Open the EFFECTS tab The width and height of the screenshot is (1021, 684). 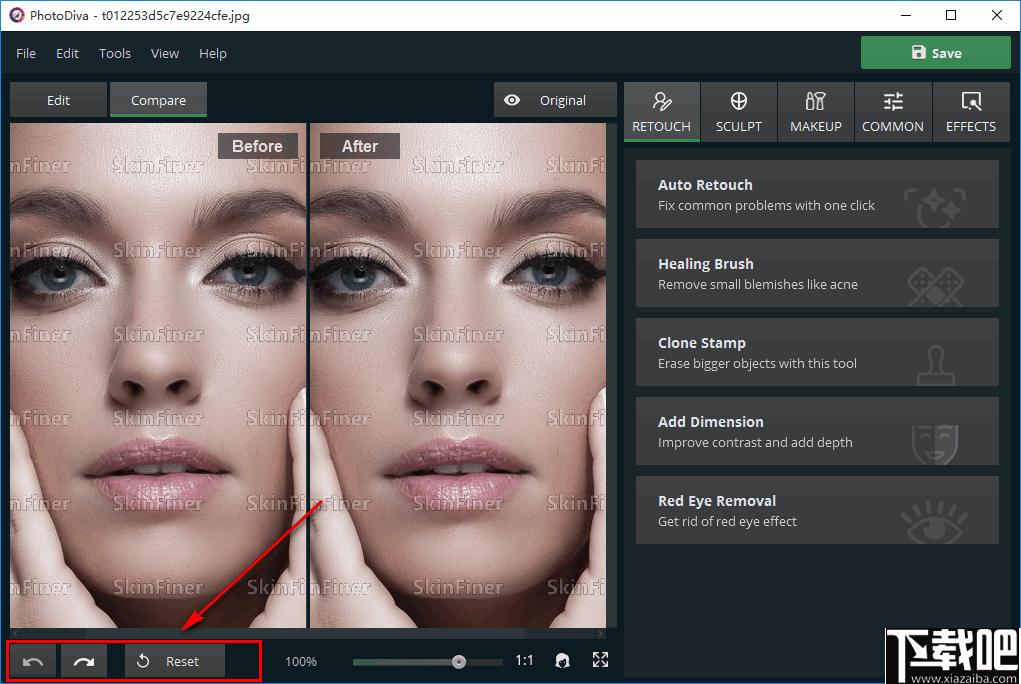(x=971, y=112)
